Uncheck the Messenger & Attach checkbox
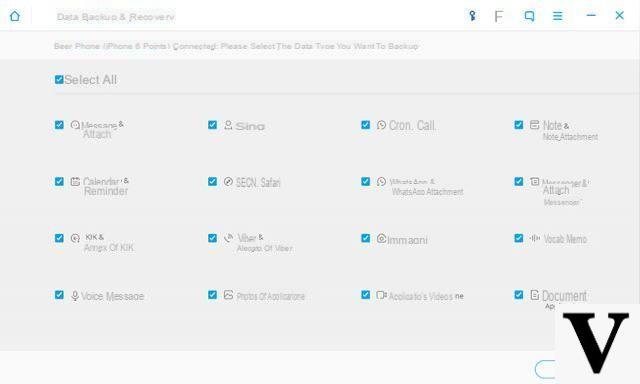The height and width of the screenshot is (384, 640). (x=518, y=182)
